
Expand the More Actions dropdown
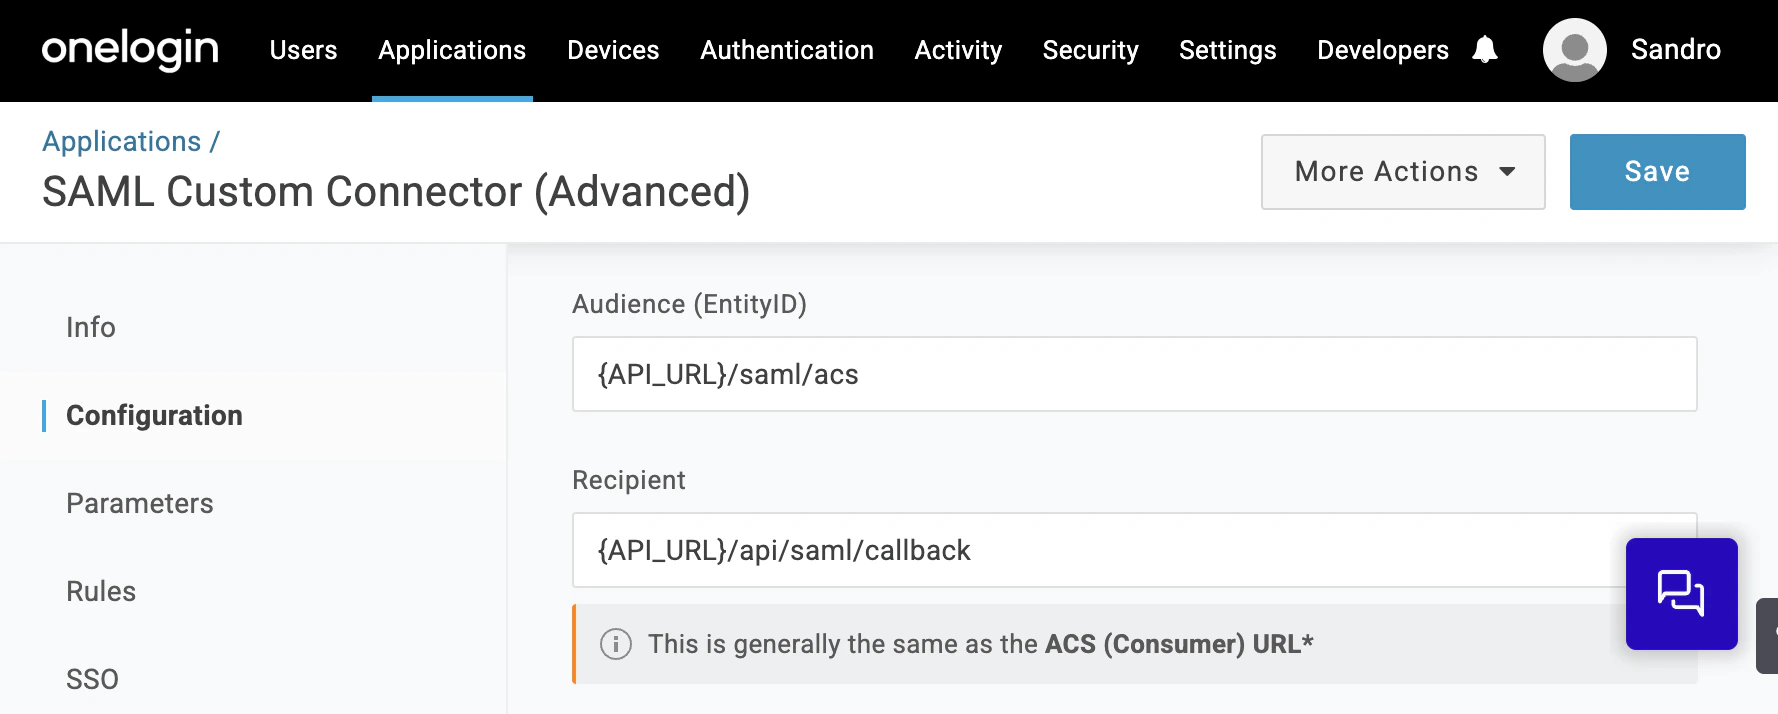coord(1402,172)
